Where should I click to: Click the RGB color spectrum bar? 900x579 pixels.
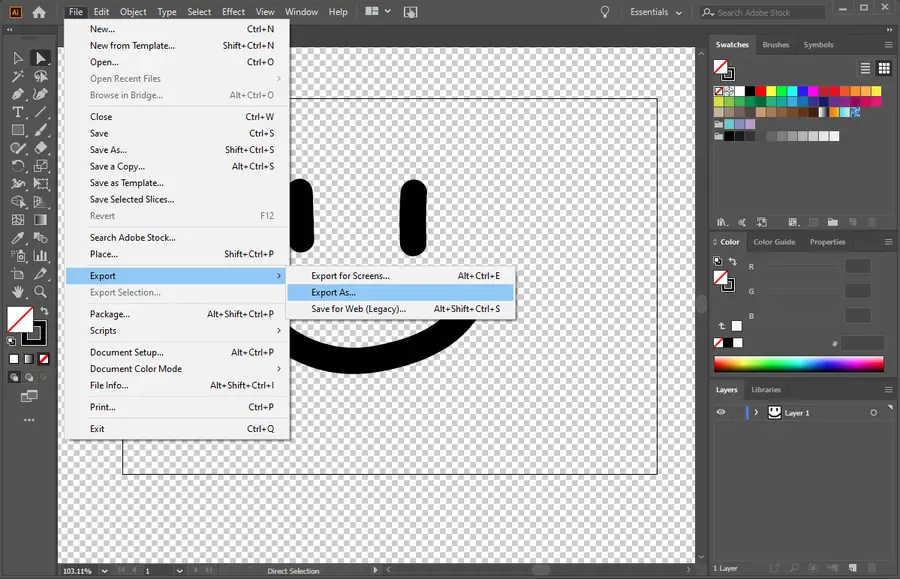[798, 365]
